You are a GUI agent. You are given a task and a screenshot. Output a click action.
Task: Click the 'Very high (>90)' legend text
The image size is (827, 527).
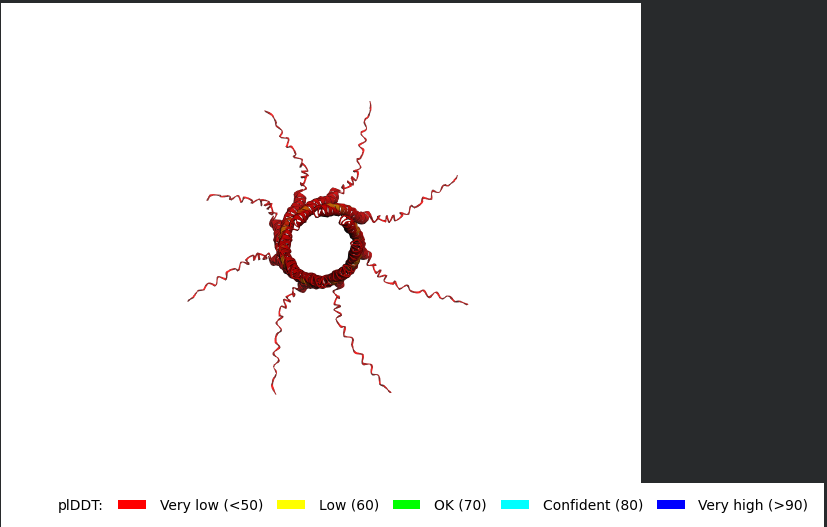(x=753, y=505)
